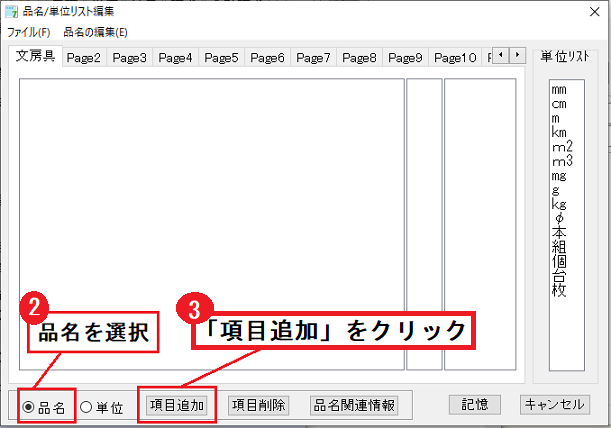611x429 pixels.
Task: Open the Page5 tab
Action: pyautogui.click(x=221, y=58)
